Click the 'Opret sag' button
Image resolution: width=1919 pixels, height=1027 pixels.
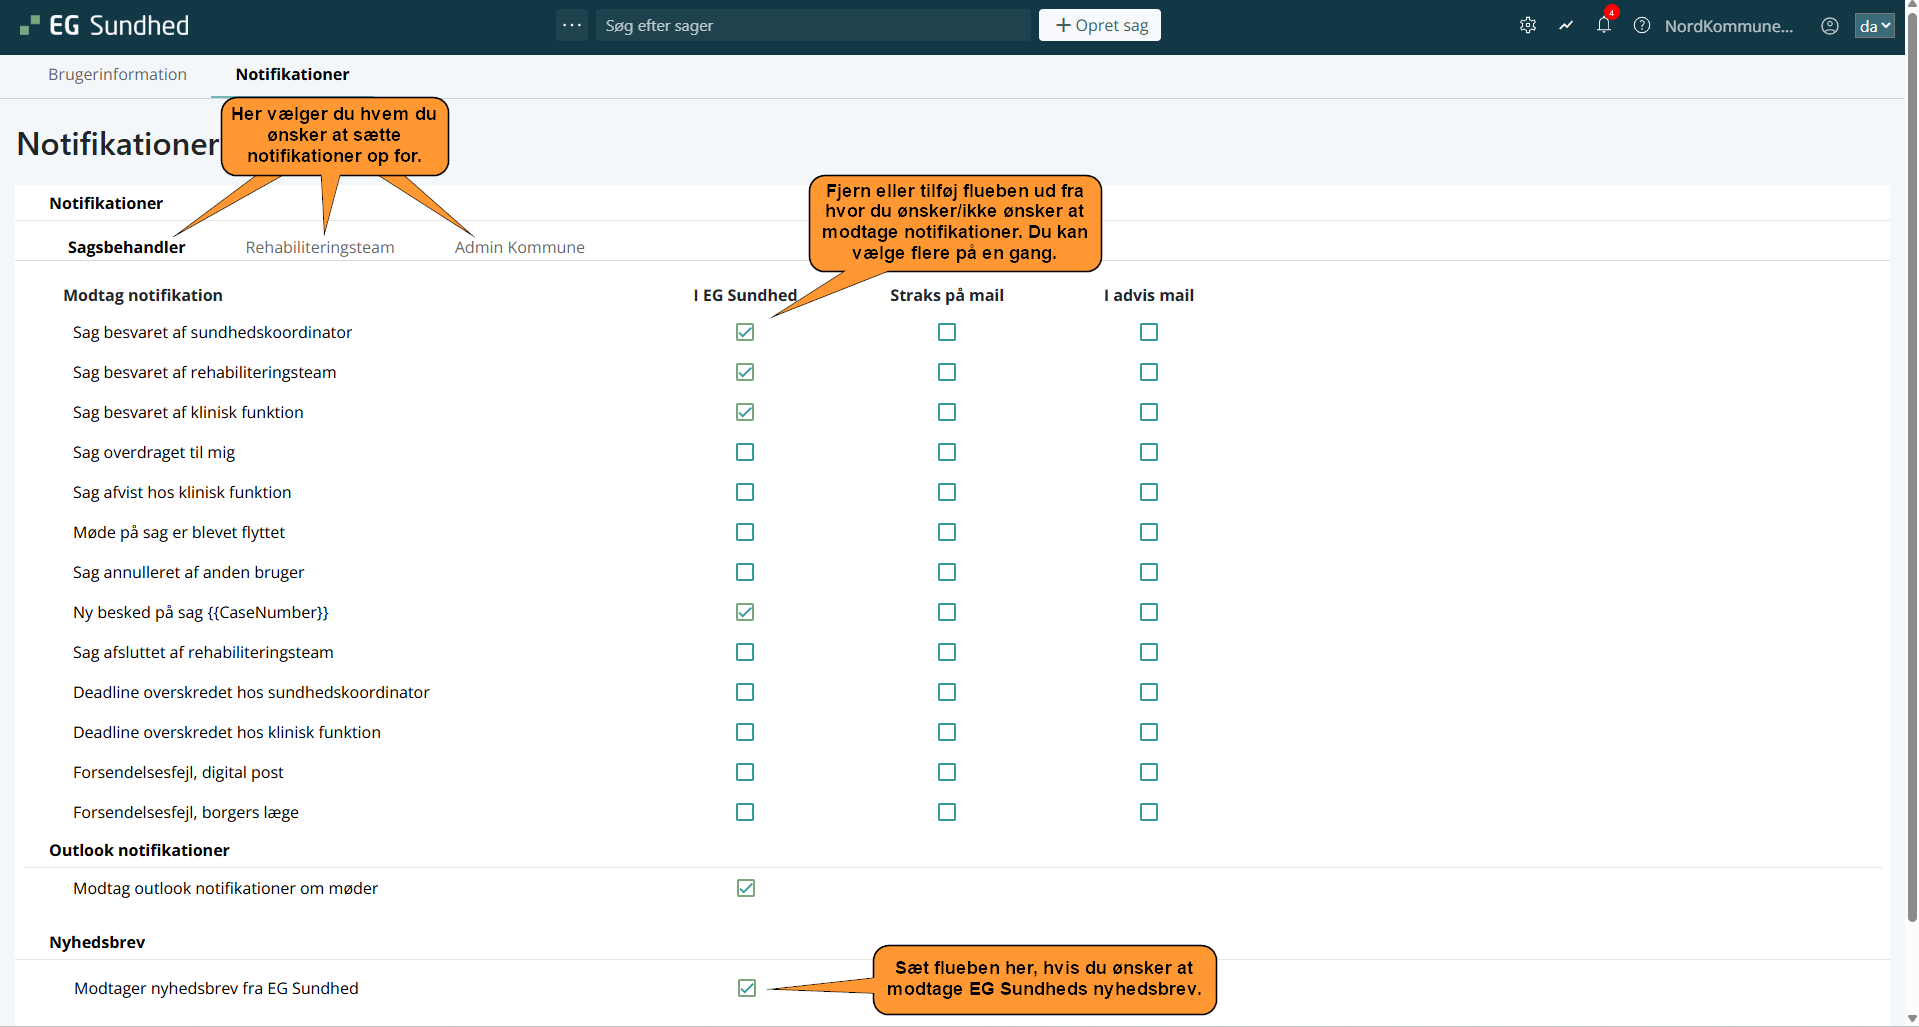1100,26
